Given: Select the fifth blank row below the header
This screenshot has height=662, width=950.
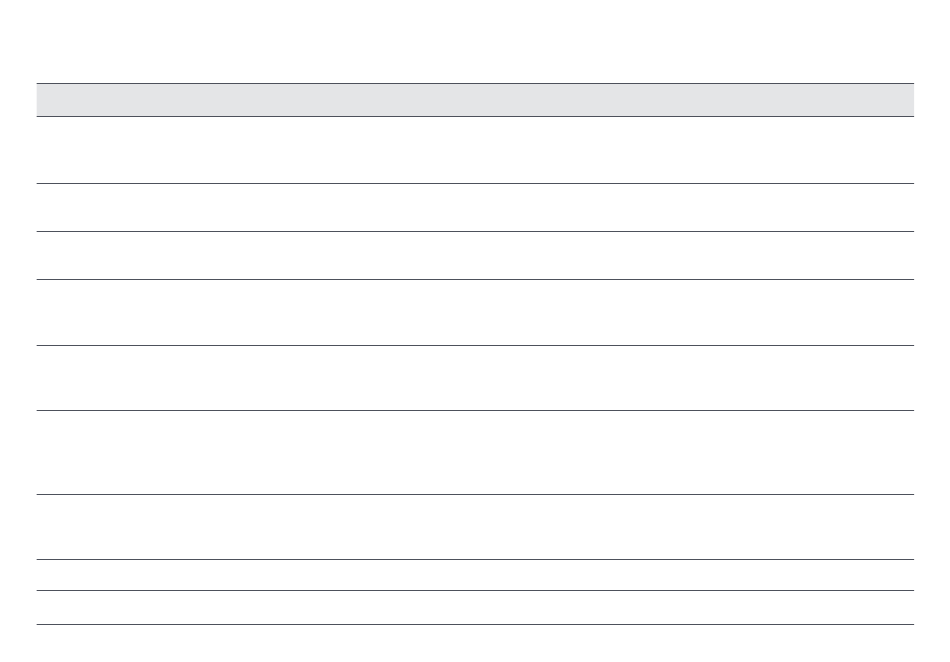Looking at the screenshot, I should point(475,378).
